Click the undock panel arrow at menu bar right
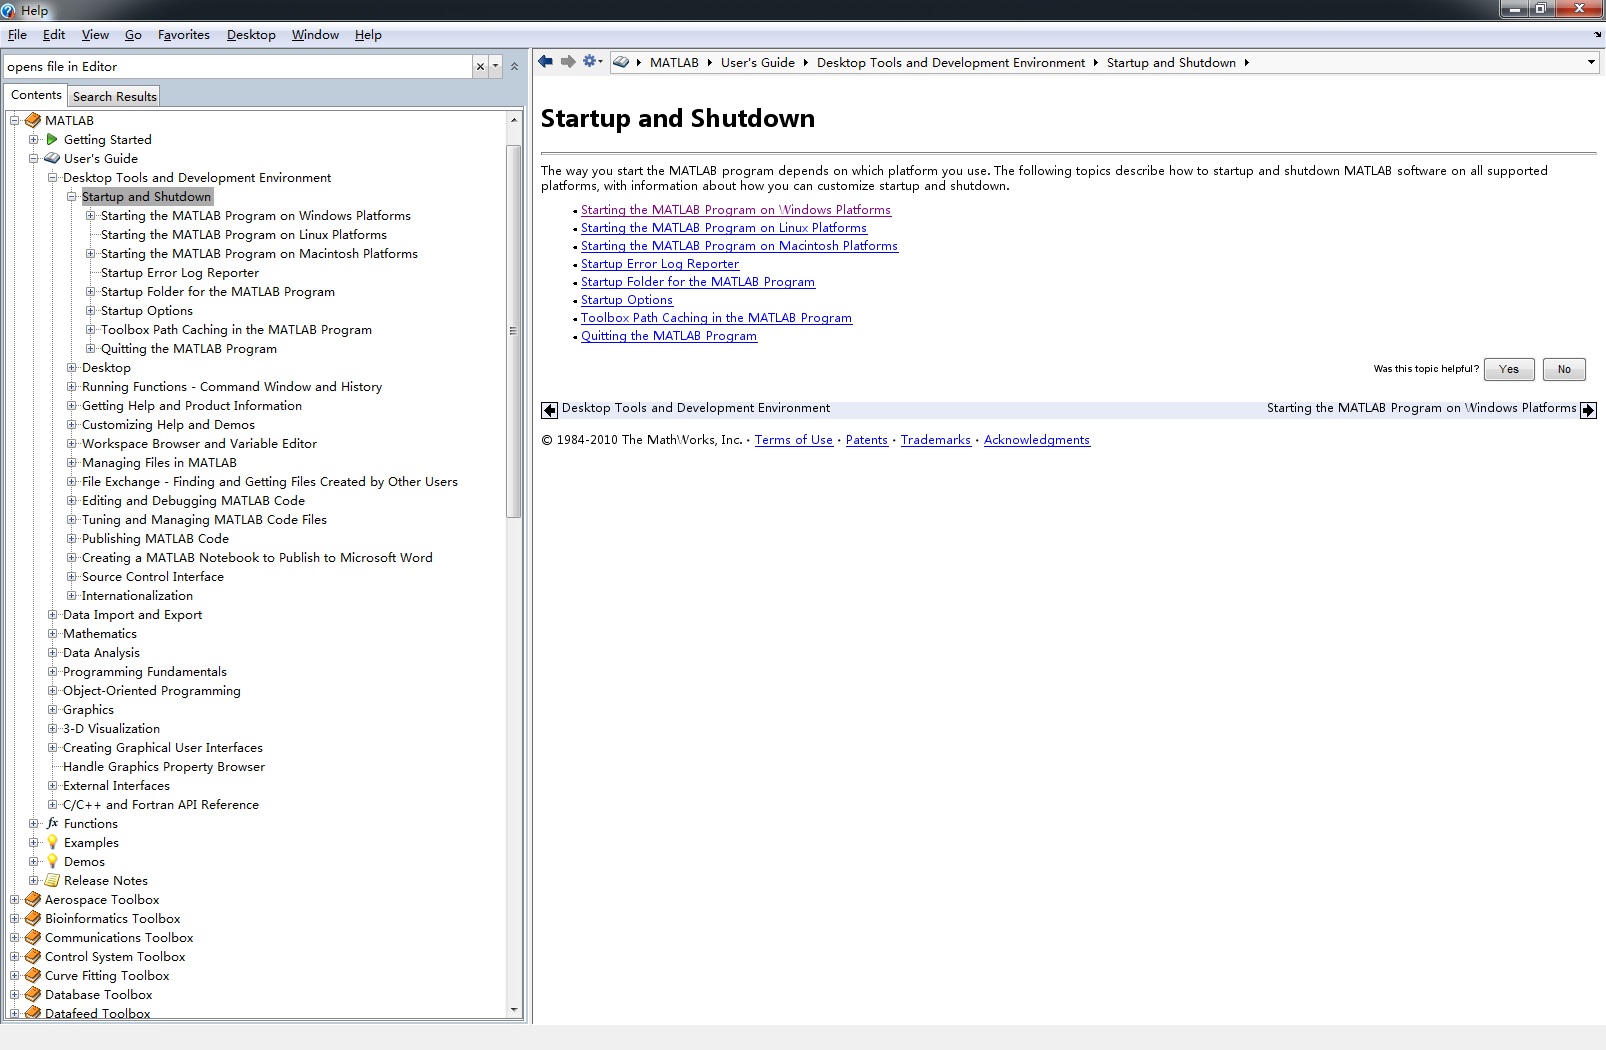1606x1050 pixels. (x=1597, y=35)
